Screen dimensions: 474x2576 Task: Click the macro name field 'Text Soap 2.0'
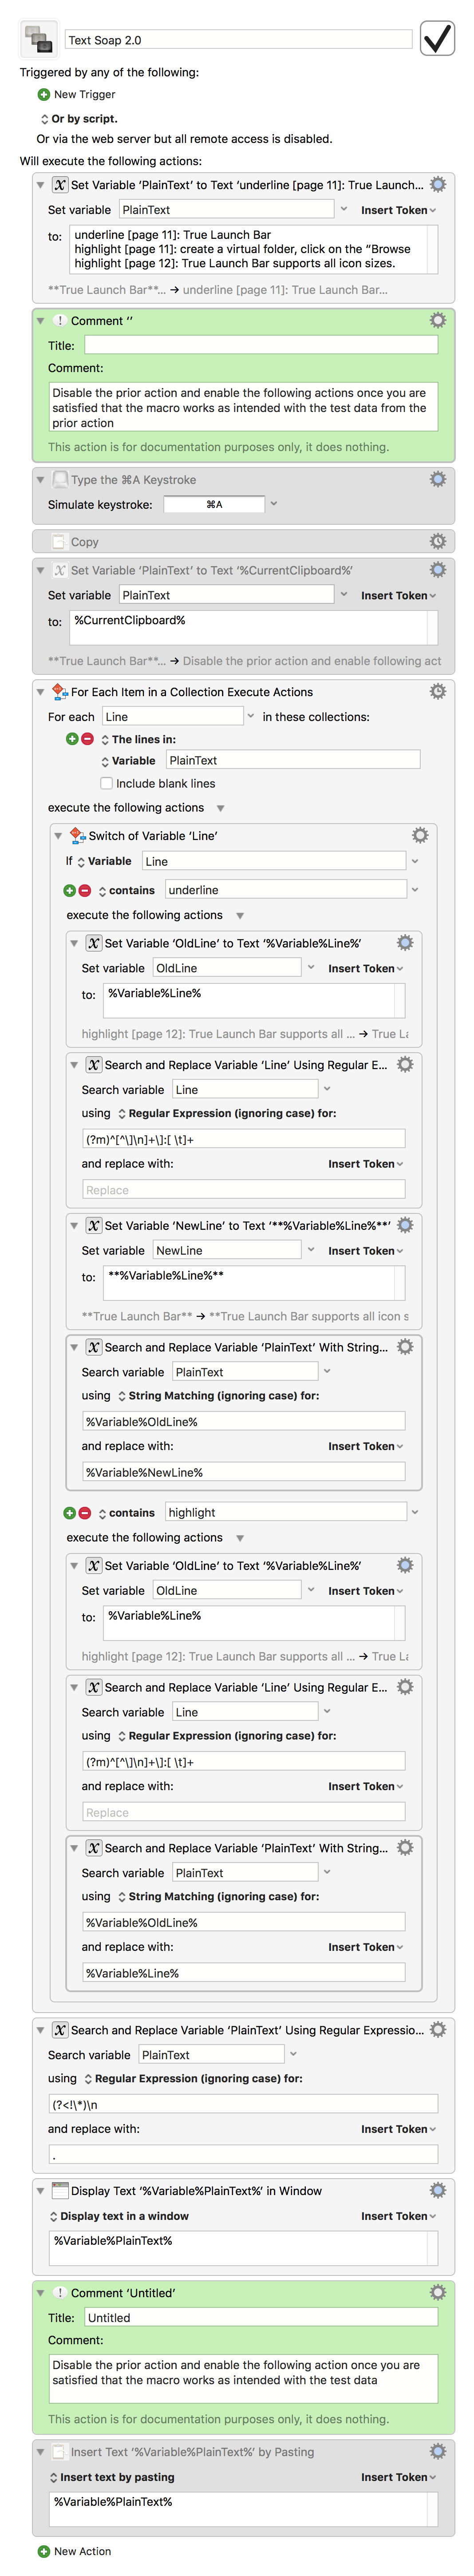pyautogui.click(x=239, y=40)
